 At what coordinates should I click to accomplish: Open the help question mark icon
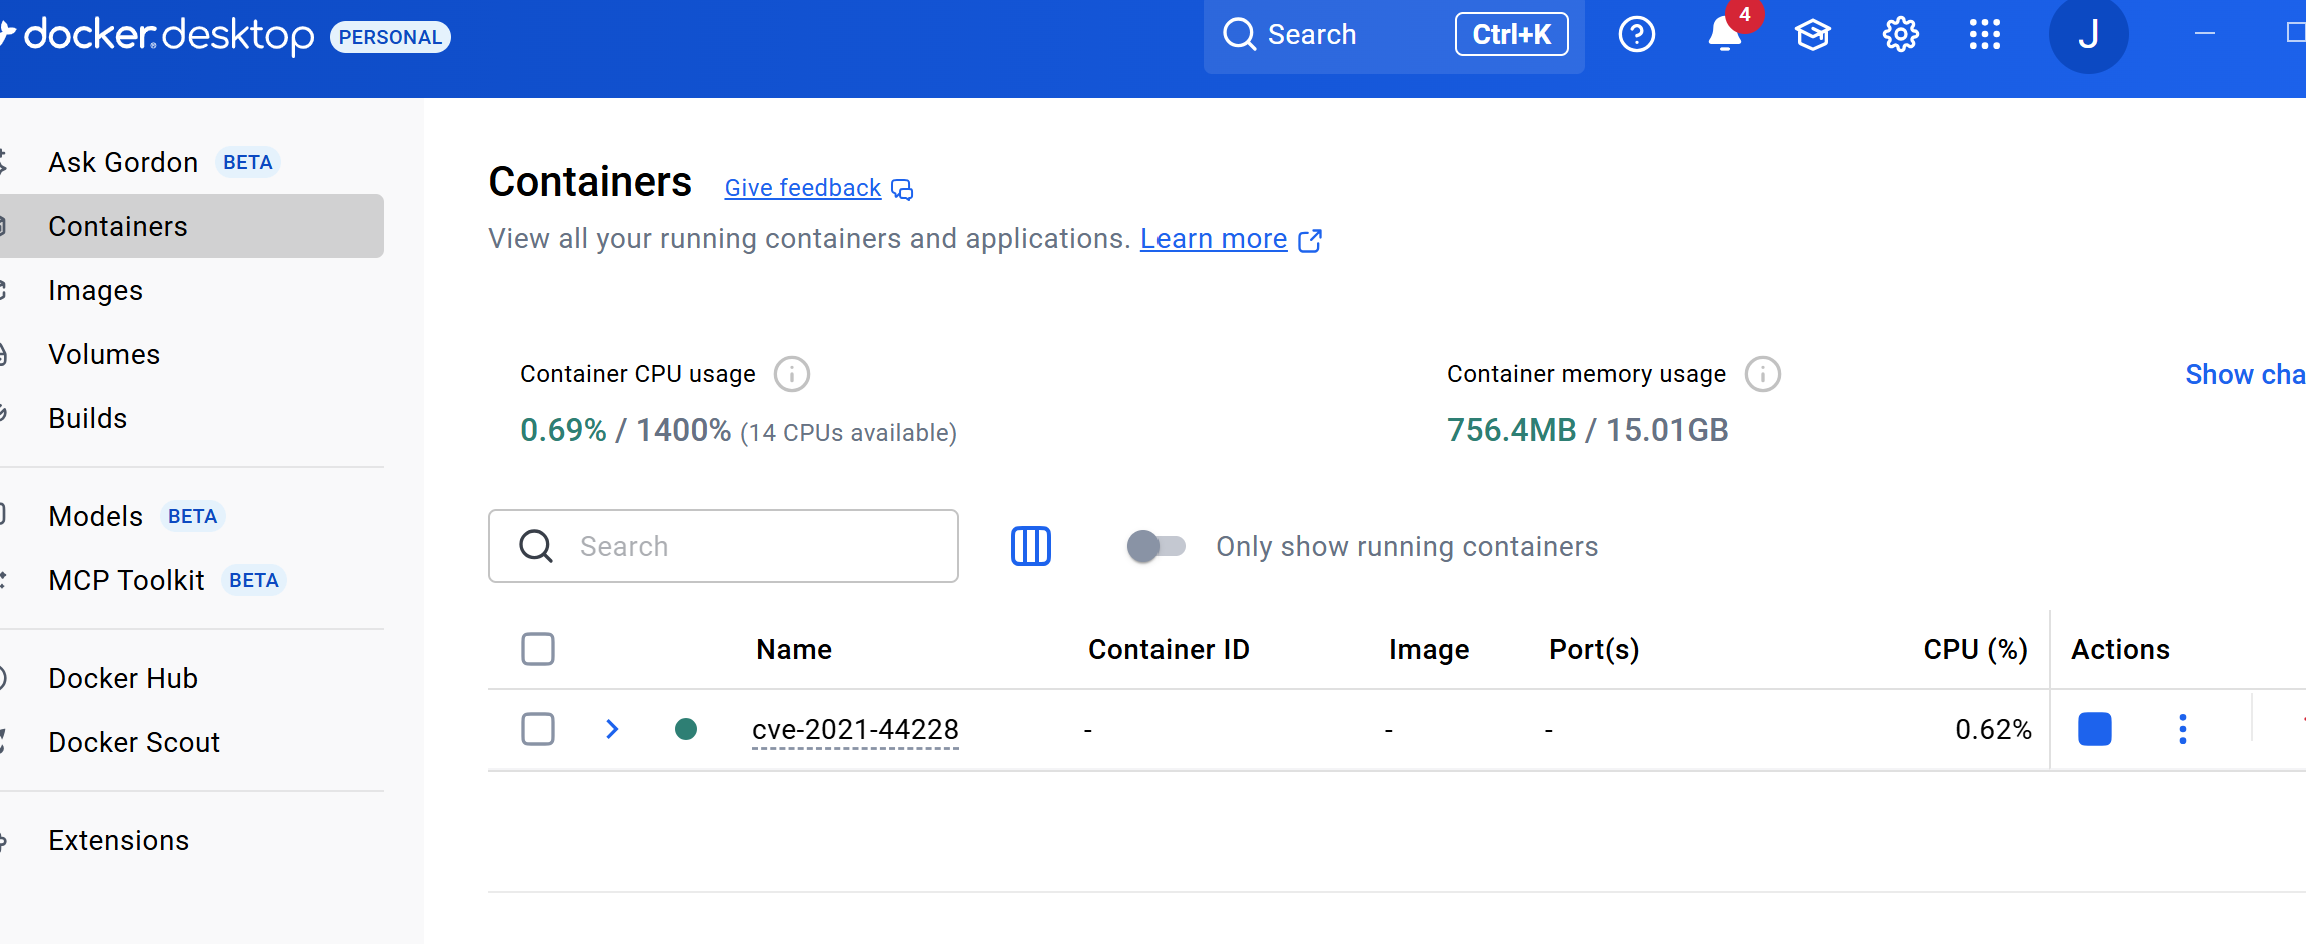1637,35
